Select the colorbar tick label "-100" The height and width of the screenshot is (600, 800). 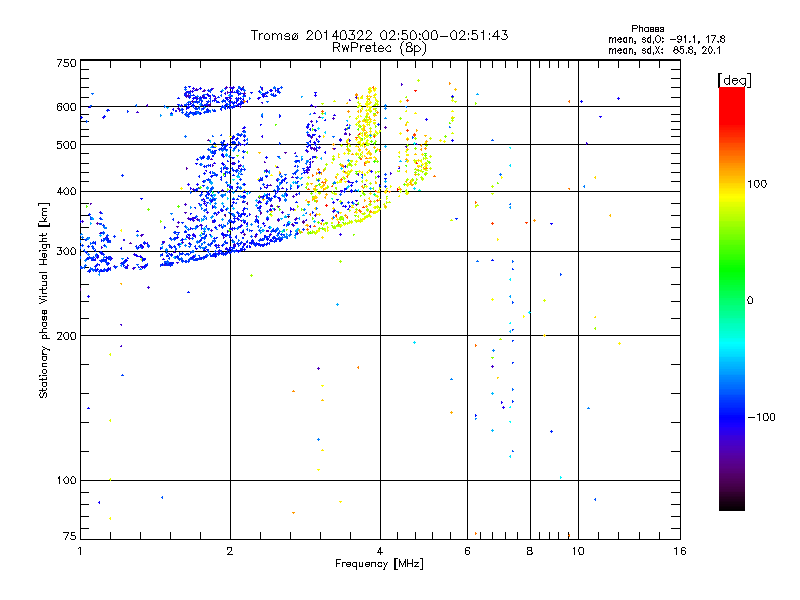(762, 417)
